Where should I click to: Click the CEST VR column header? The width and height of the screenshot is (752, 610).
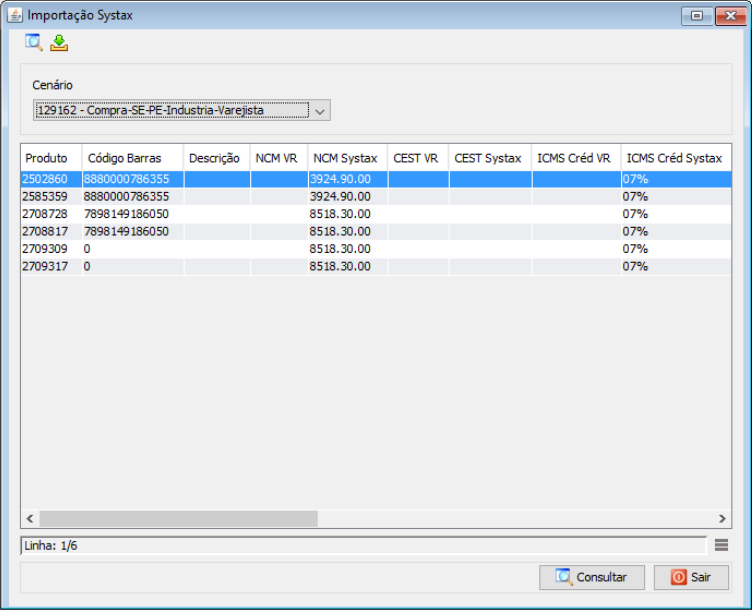tap(418, 158)
